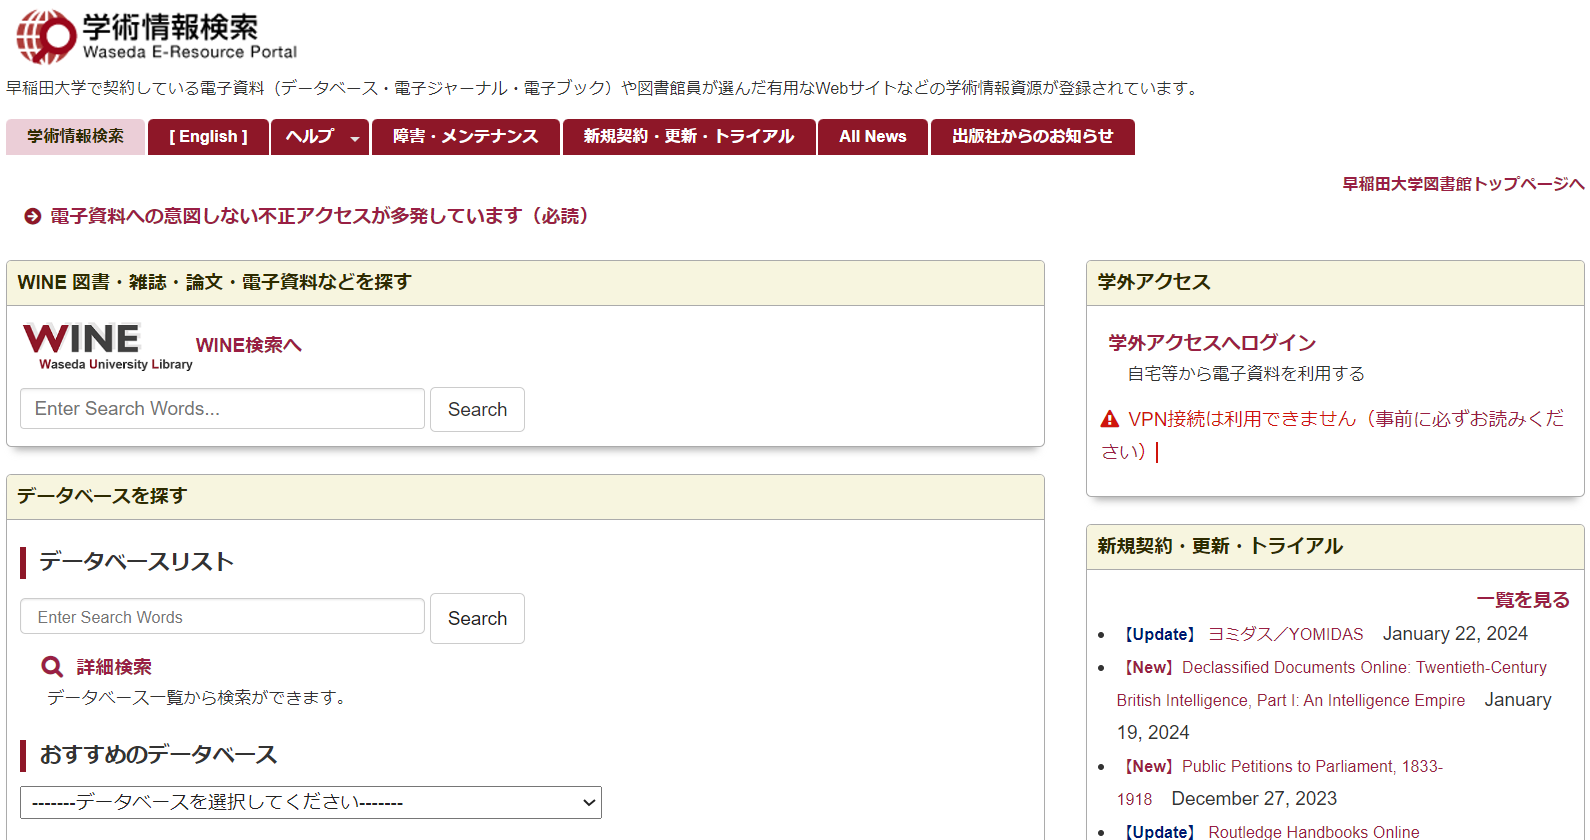Click the Waseda E-Resource Portal globe logo
1590x840 pixels.
[46, 36]
